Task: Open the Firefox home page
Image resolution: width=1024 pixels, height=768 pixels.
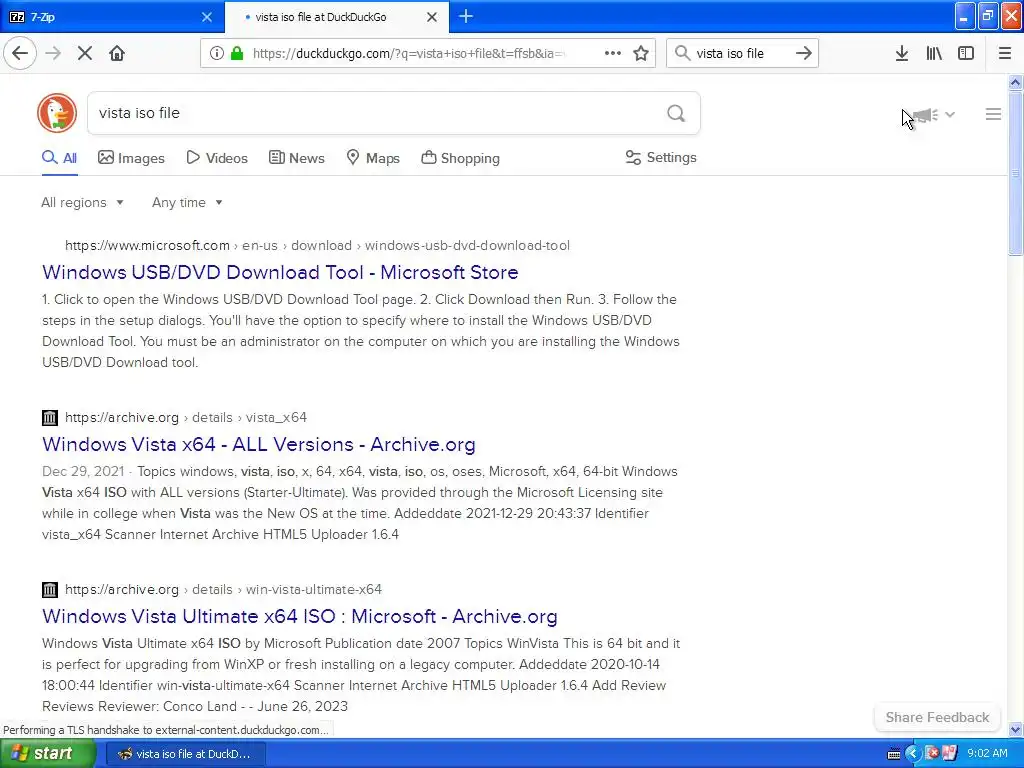Action: point(117,53)
